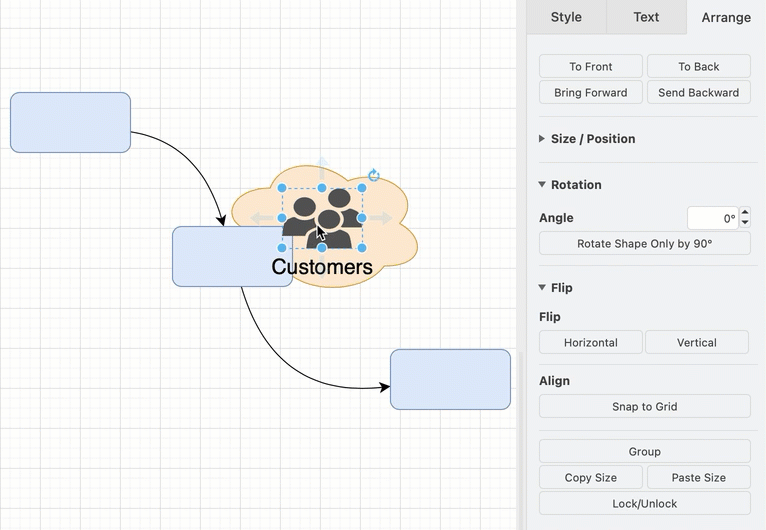This screenshot has height=530, width=766.
Task: Switch to the Text tab
Action: pos(646,17)
